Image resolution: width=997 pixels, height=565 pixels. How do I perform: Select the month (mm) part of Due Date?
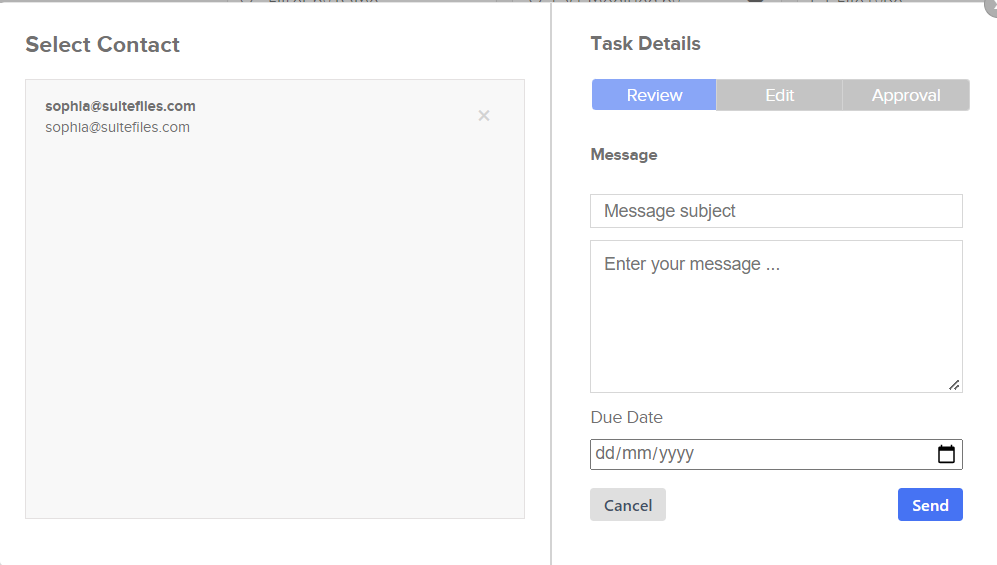(636, 453)
